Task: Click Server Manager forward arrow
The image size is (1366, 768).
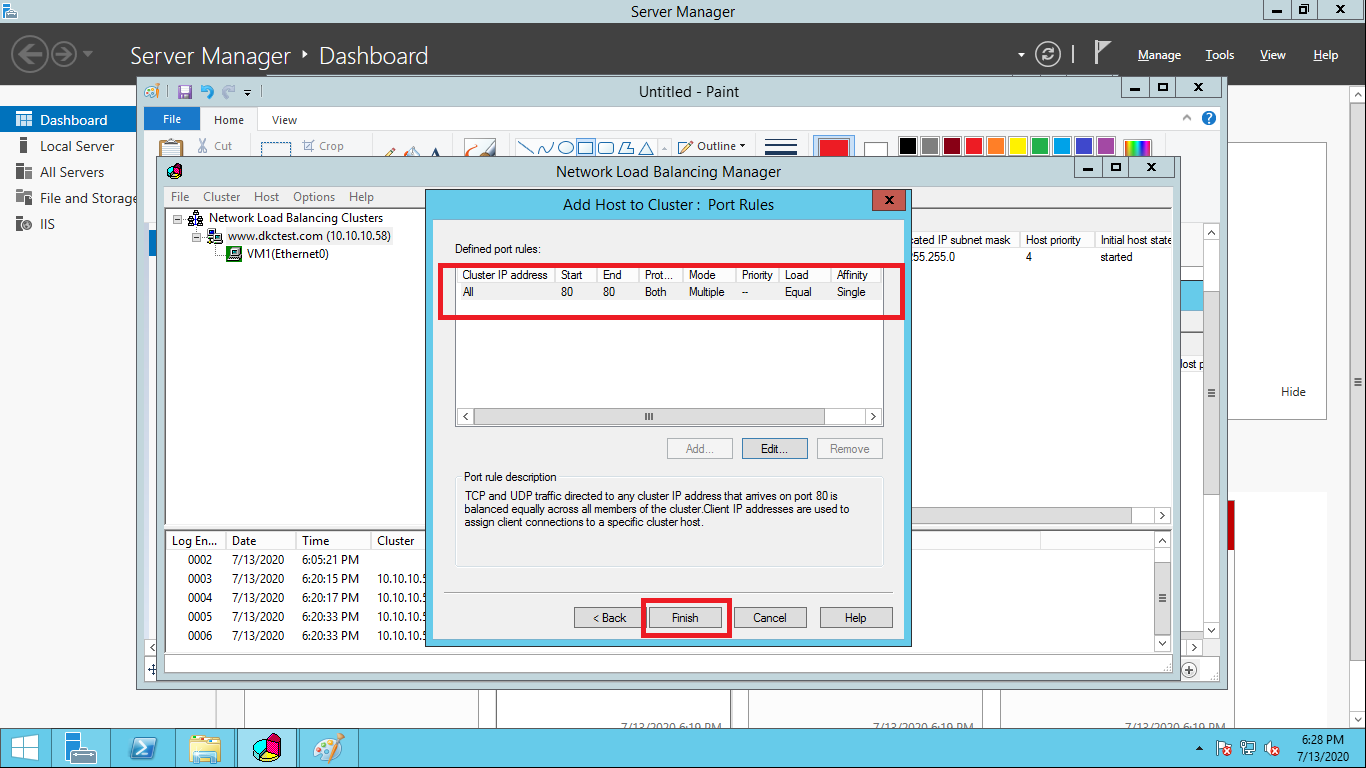Action: [x=63, y=53]
